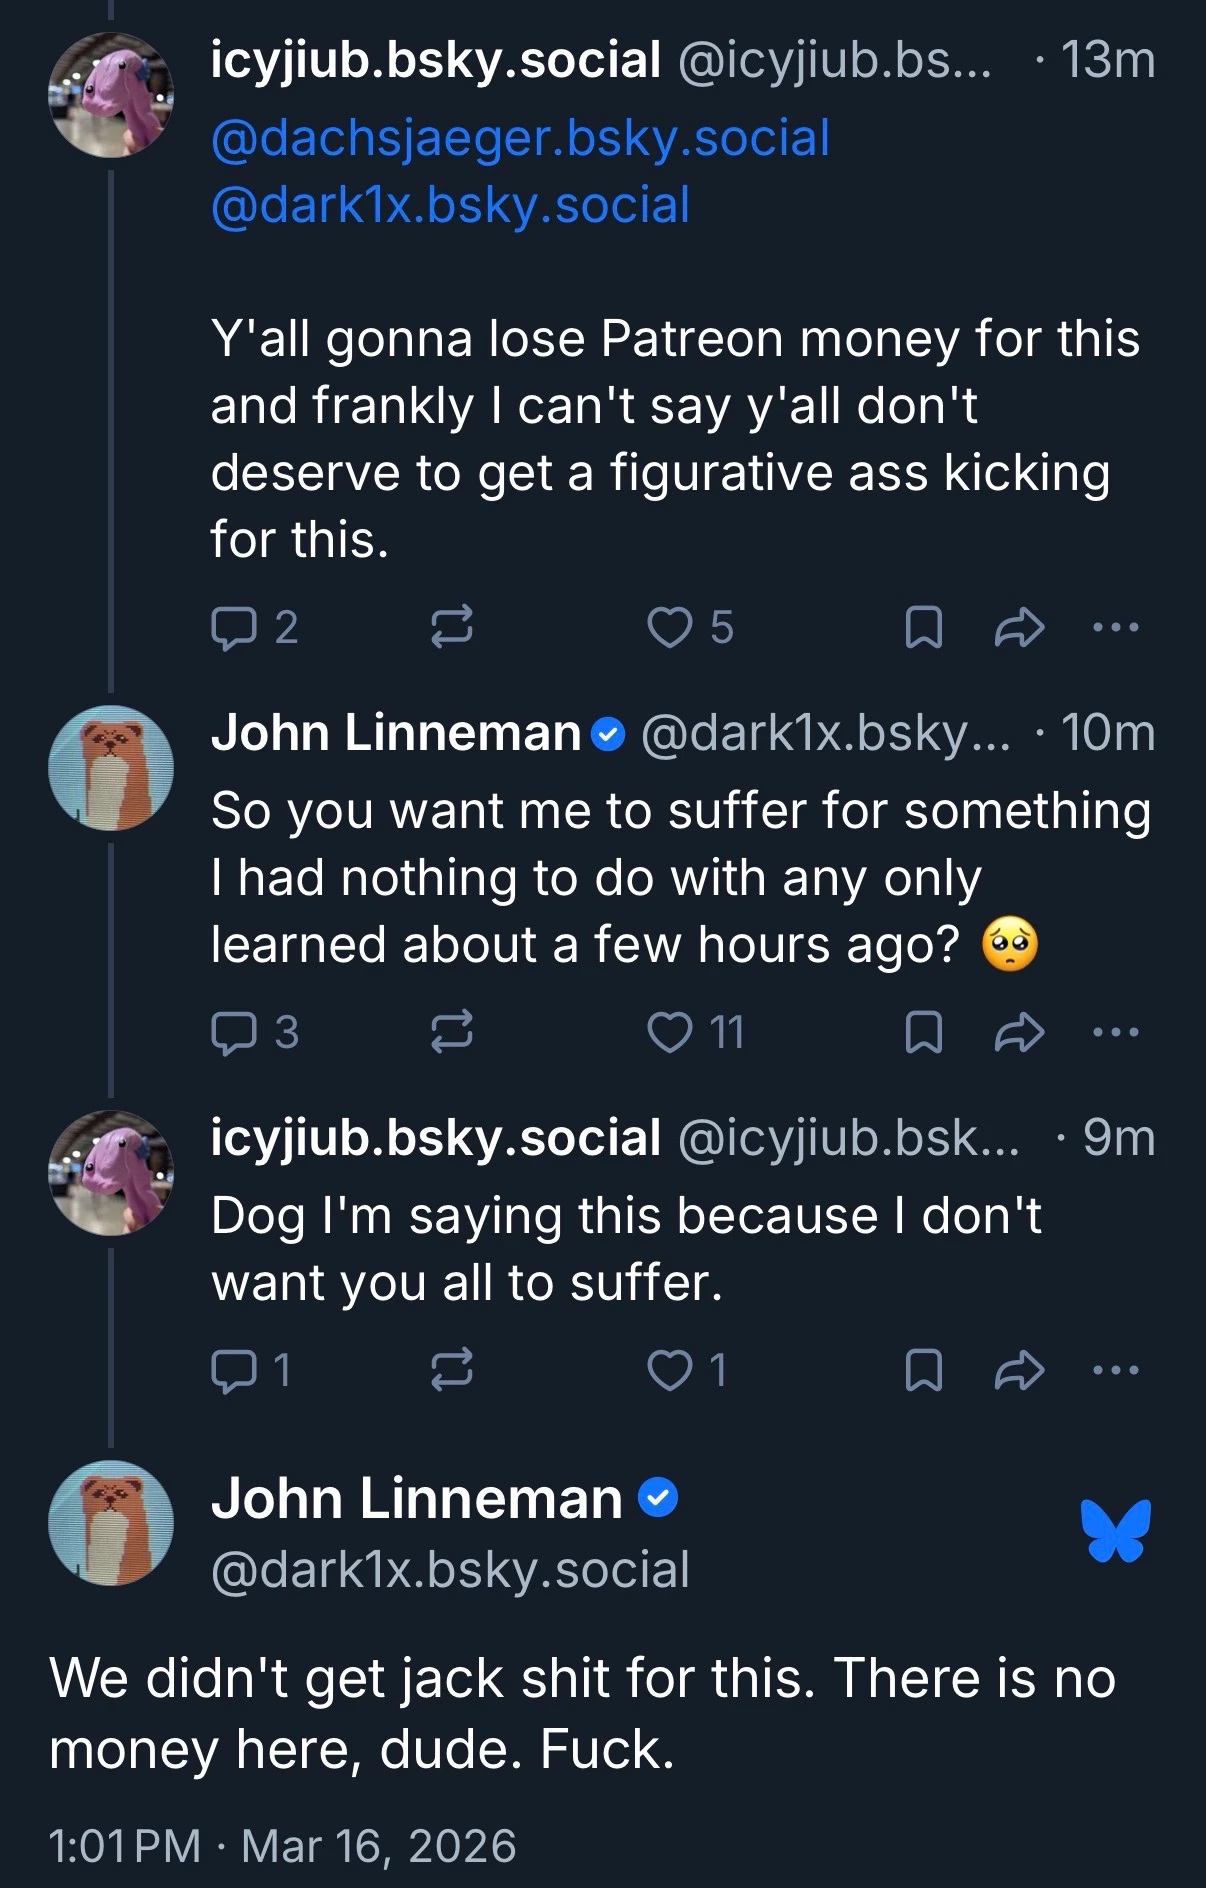
Task: Open the @dark1x.bsky.social mention link
Action: [450, 205]
